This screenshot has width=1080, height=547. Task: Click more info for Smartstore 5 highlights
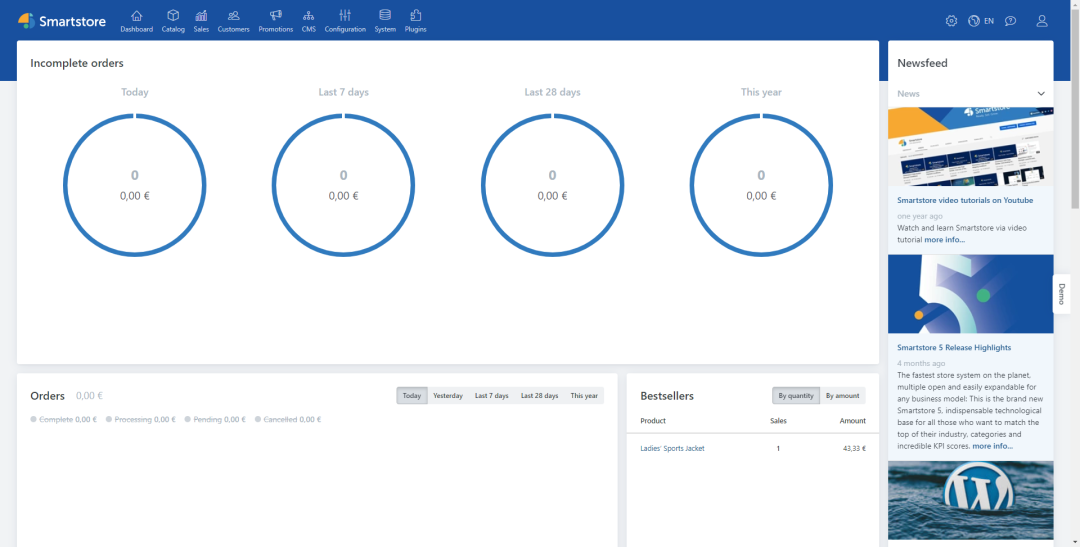993,446
